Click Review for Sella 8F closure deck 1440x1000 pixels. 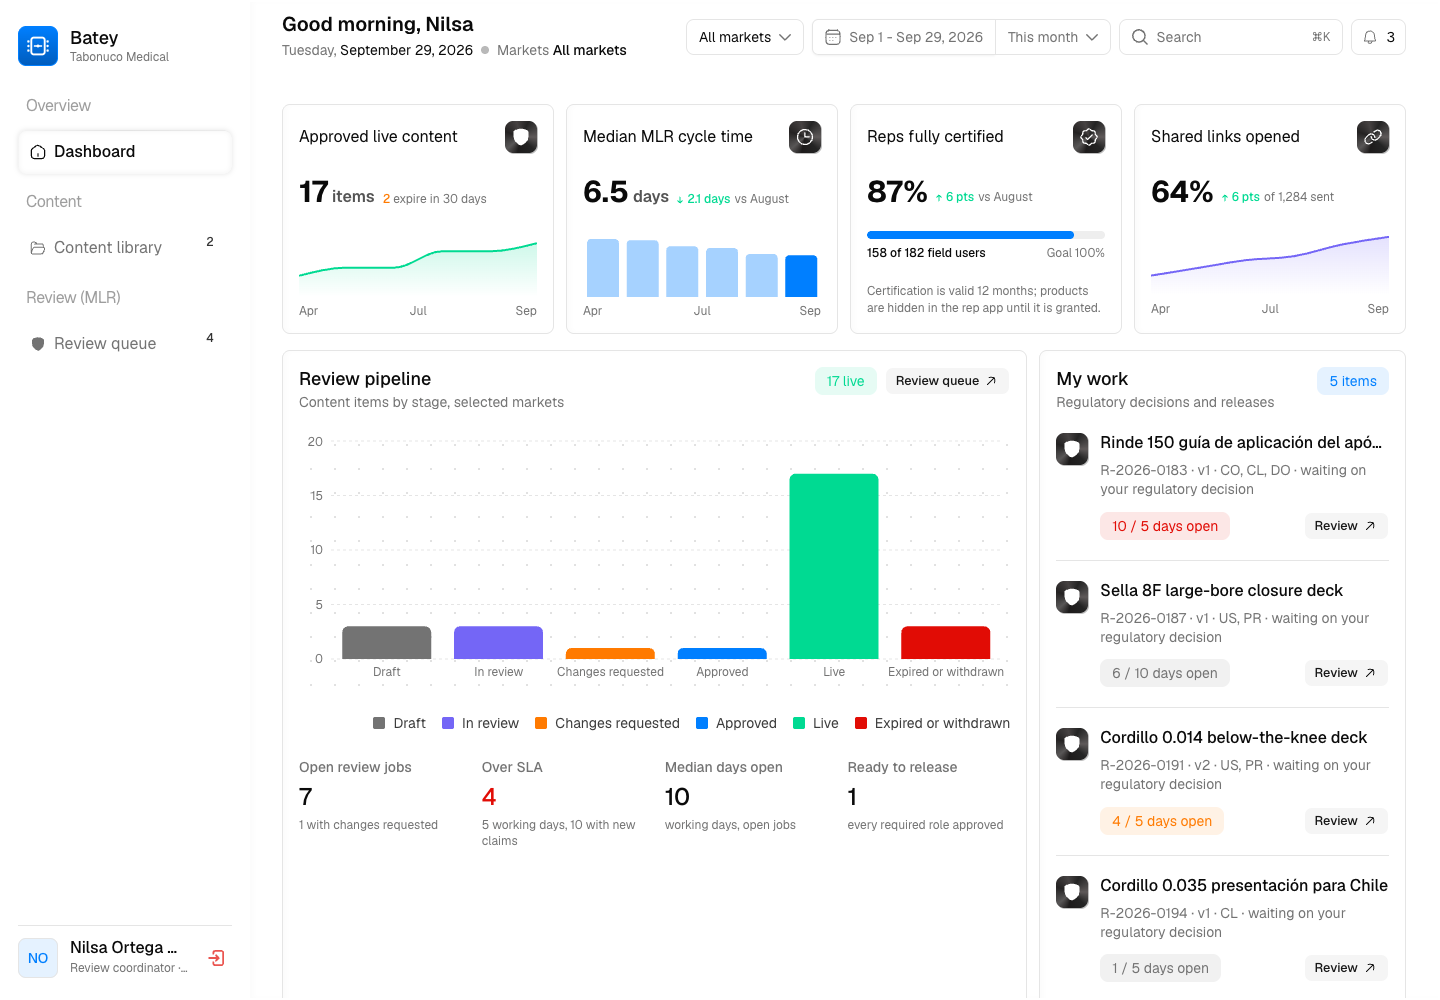pos(1346,673)
